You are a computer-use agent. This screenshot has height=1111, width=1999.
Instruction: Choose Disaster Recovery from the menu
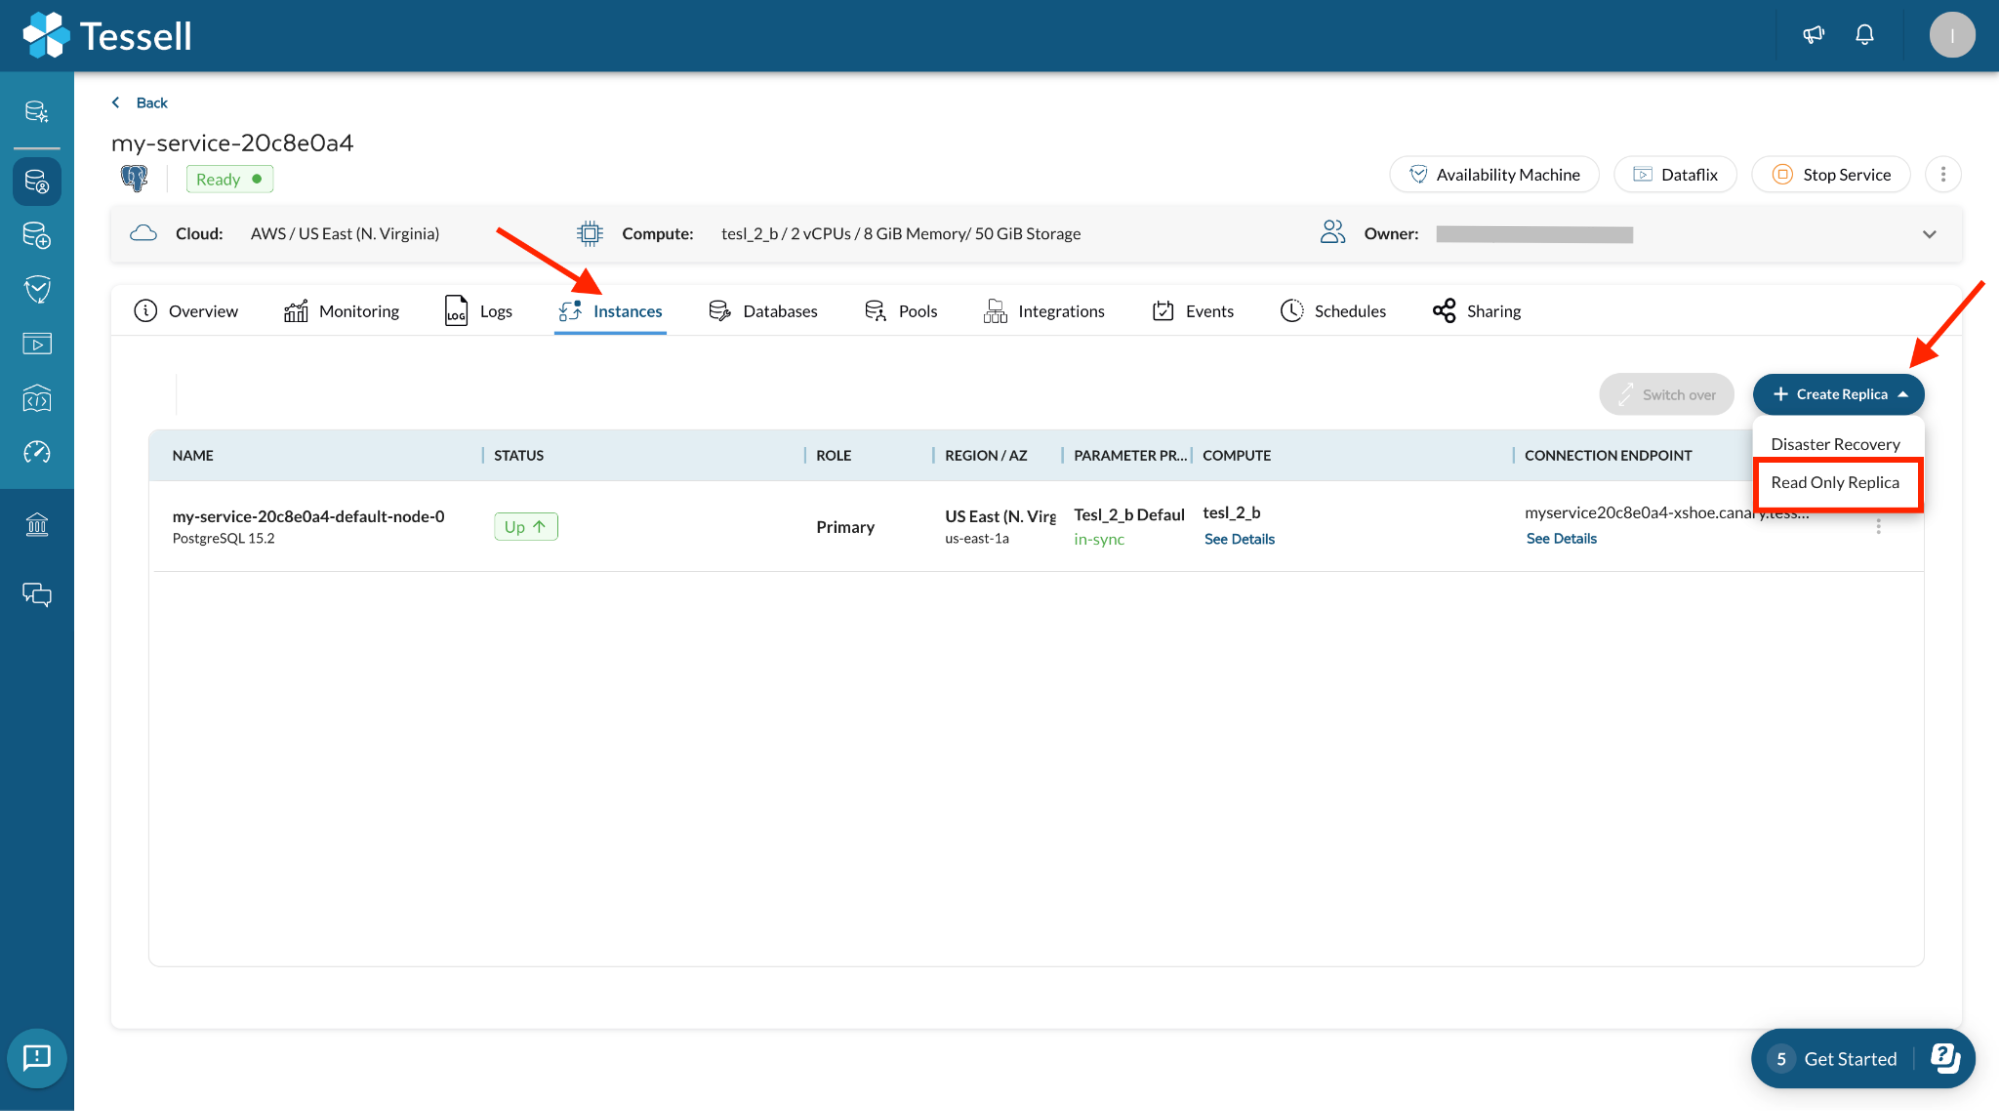pyautogui.click(x=1835, y=444)
